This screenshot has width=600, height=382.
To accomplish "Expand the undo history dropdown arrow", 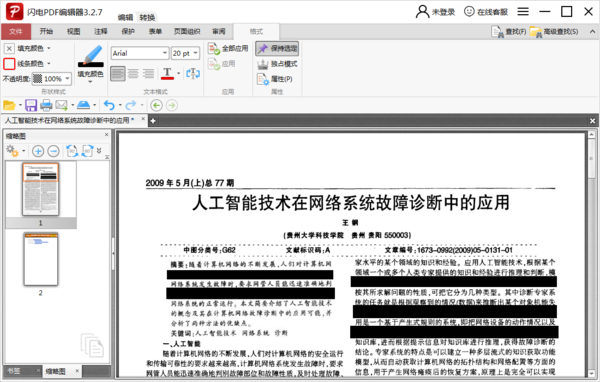I will 120,105.
